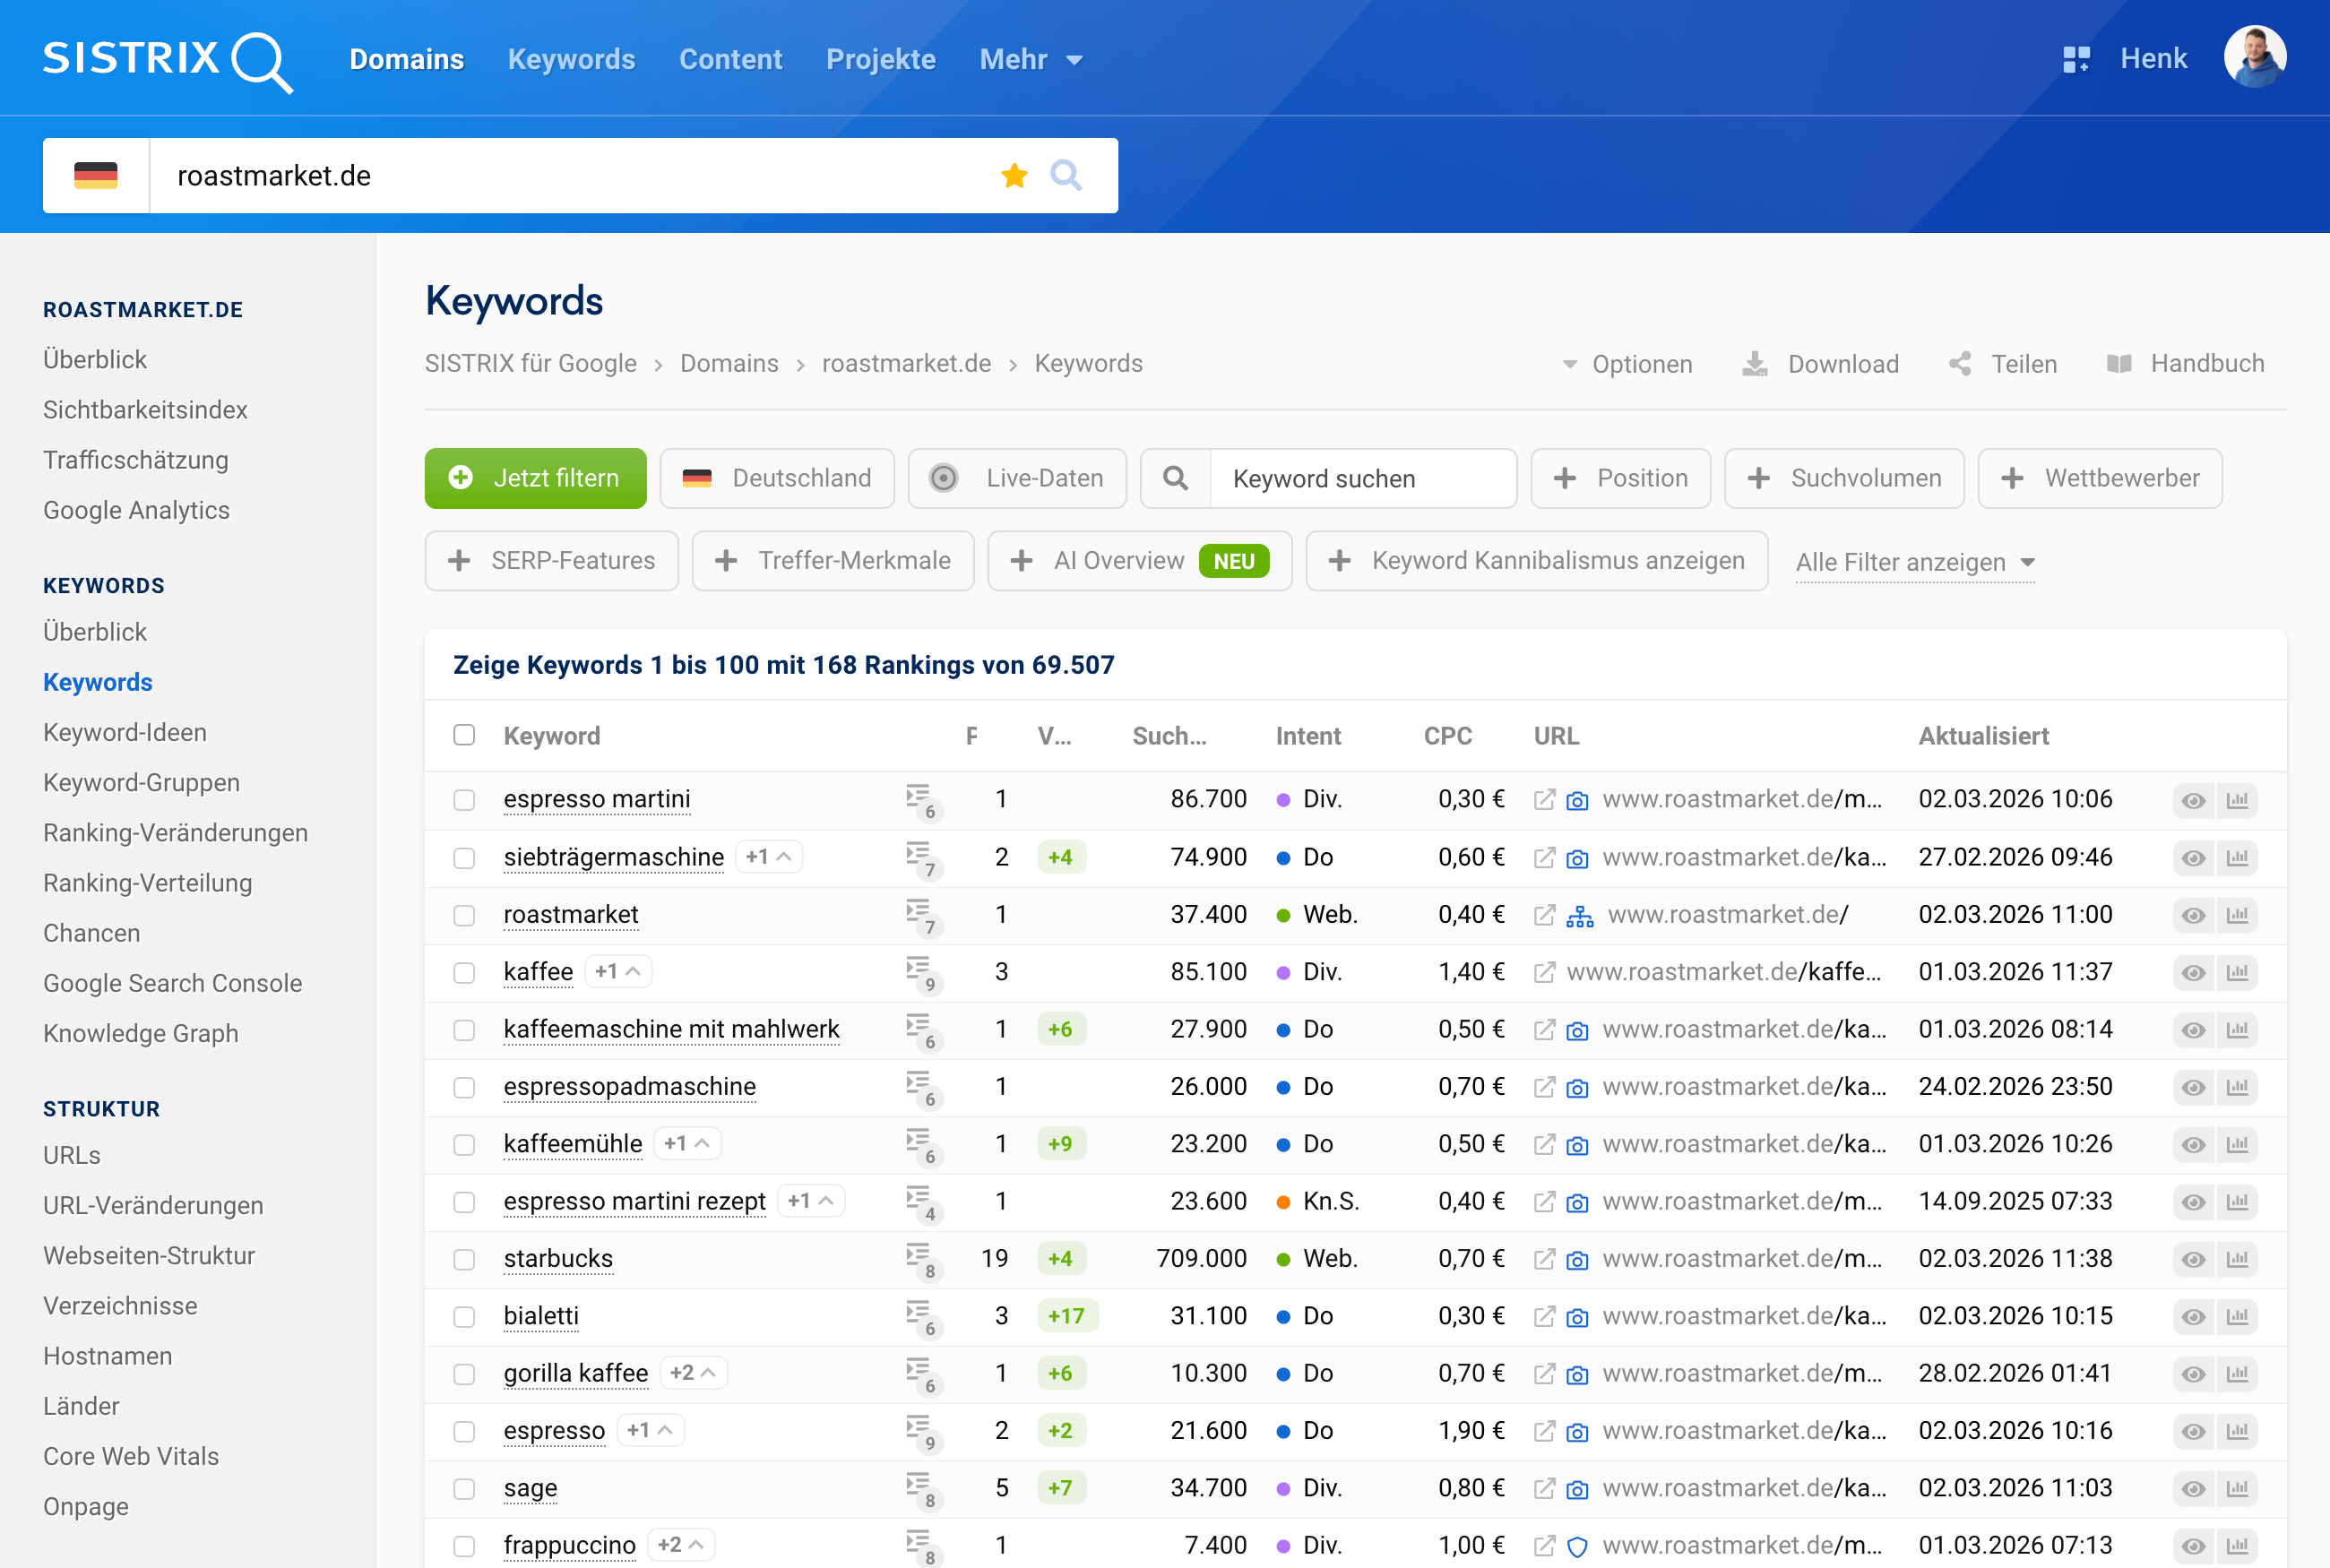
Task: Collapse the +1 expander next to kaffeemühle
Action: click(x=687, y=1143)
